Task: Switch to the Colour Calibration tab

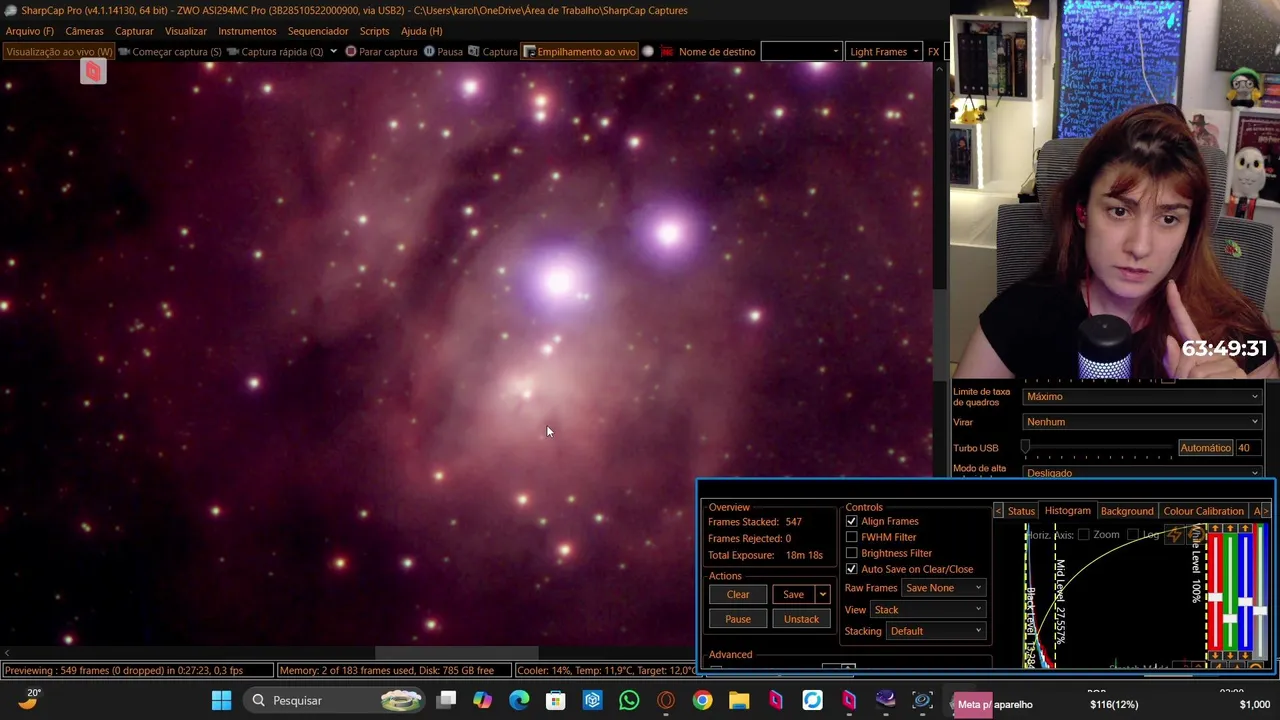Action: tap(1203, 511)
